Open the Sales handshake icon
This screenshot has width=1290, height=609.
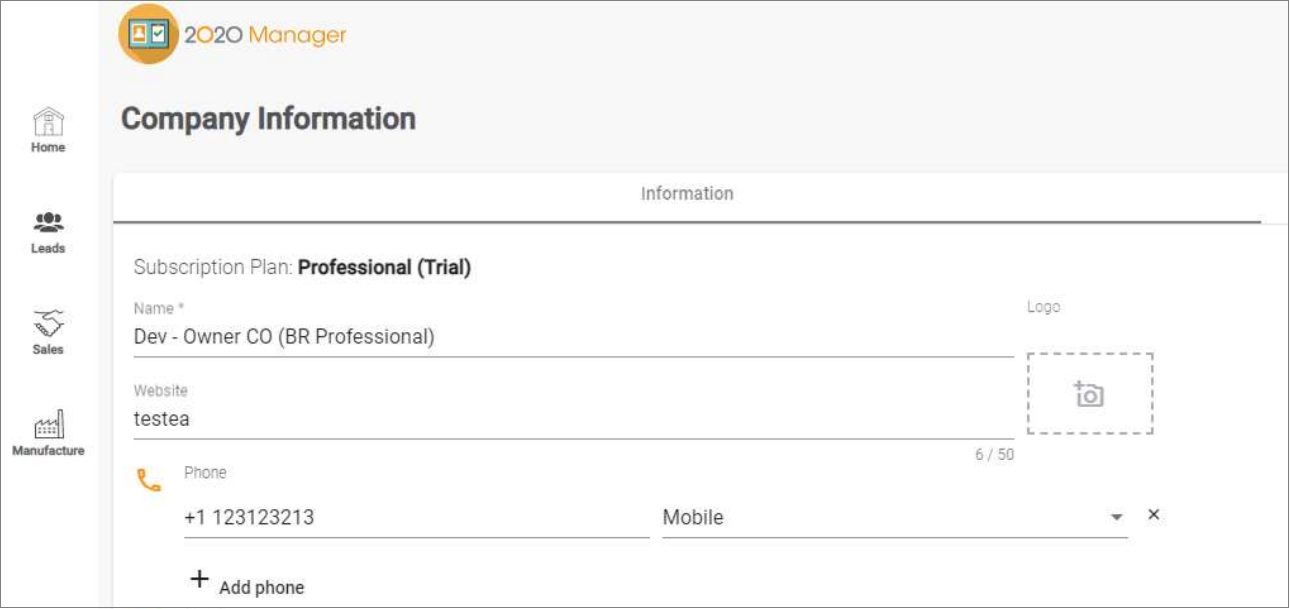coord(48,323)
